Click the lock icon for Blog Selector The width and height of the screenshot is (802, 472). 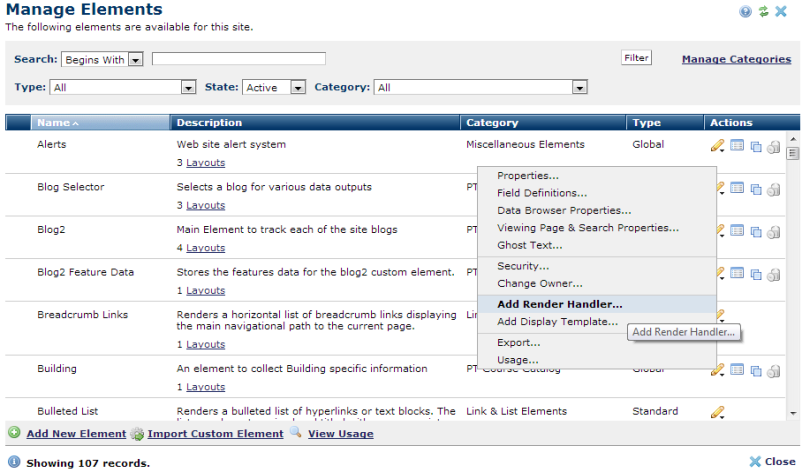click(x=774, y=189)
